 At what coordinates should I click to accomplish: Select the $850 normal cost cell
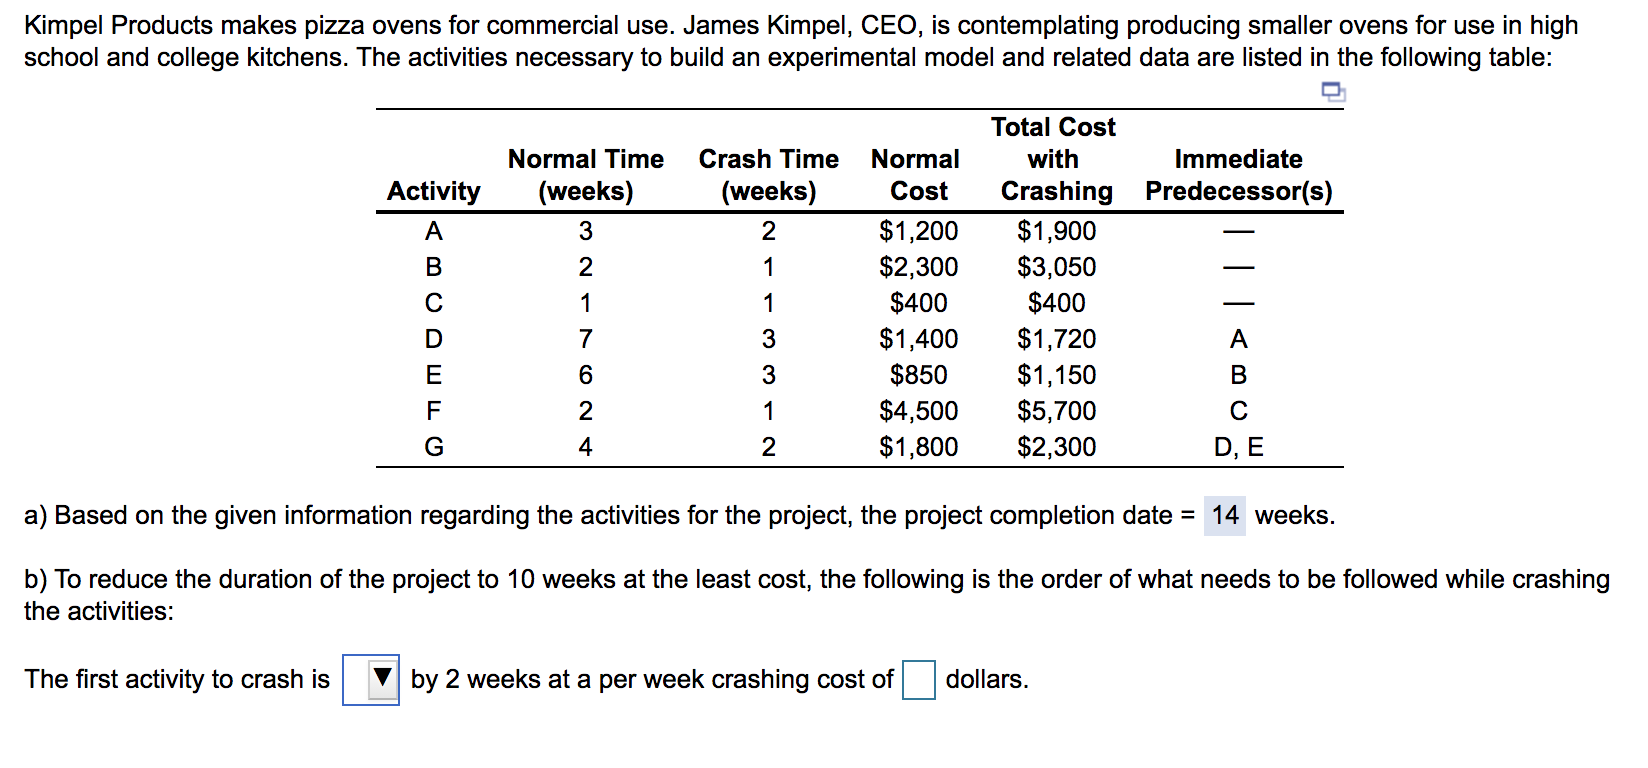click(x=918, y=375)
